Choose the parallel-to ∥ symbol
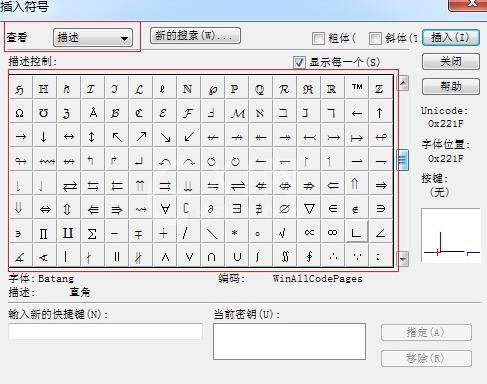This screenshot has height=384, width=487. [116, 256]
